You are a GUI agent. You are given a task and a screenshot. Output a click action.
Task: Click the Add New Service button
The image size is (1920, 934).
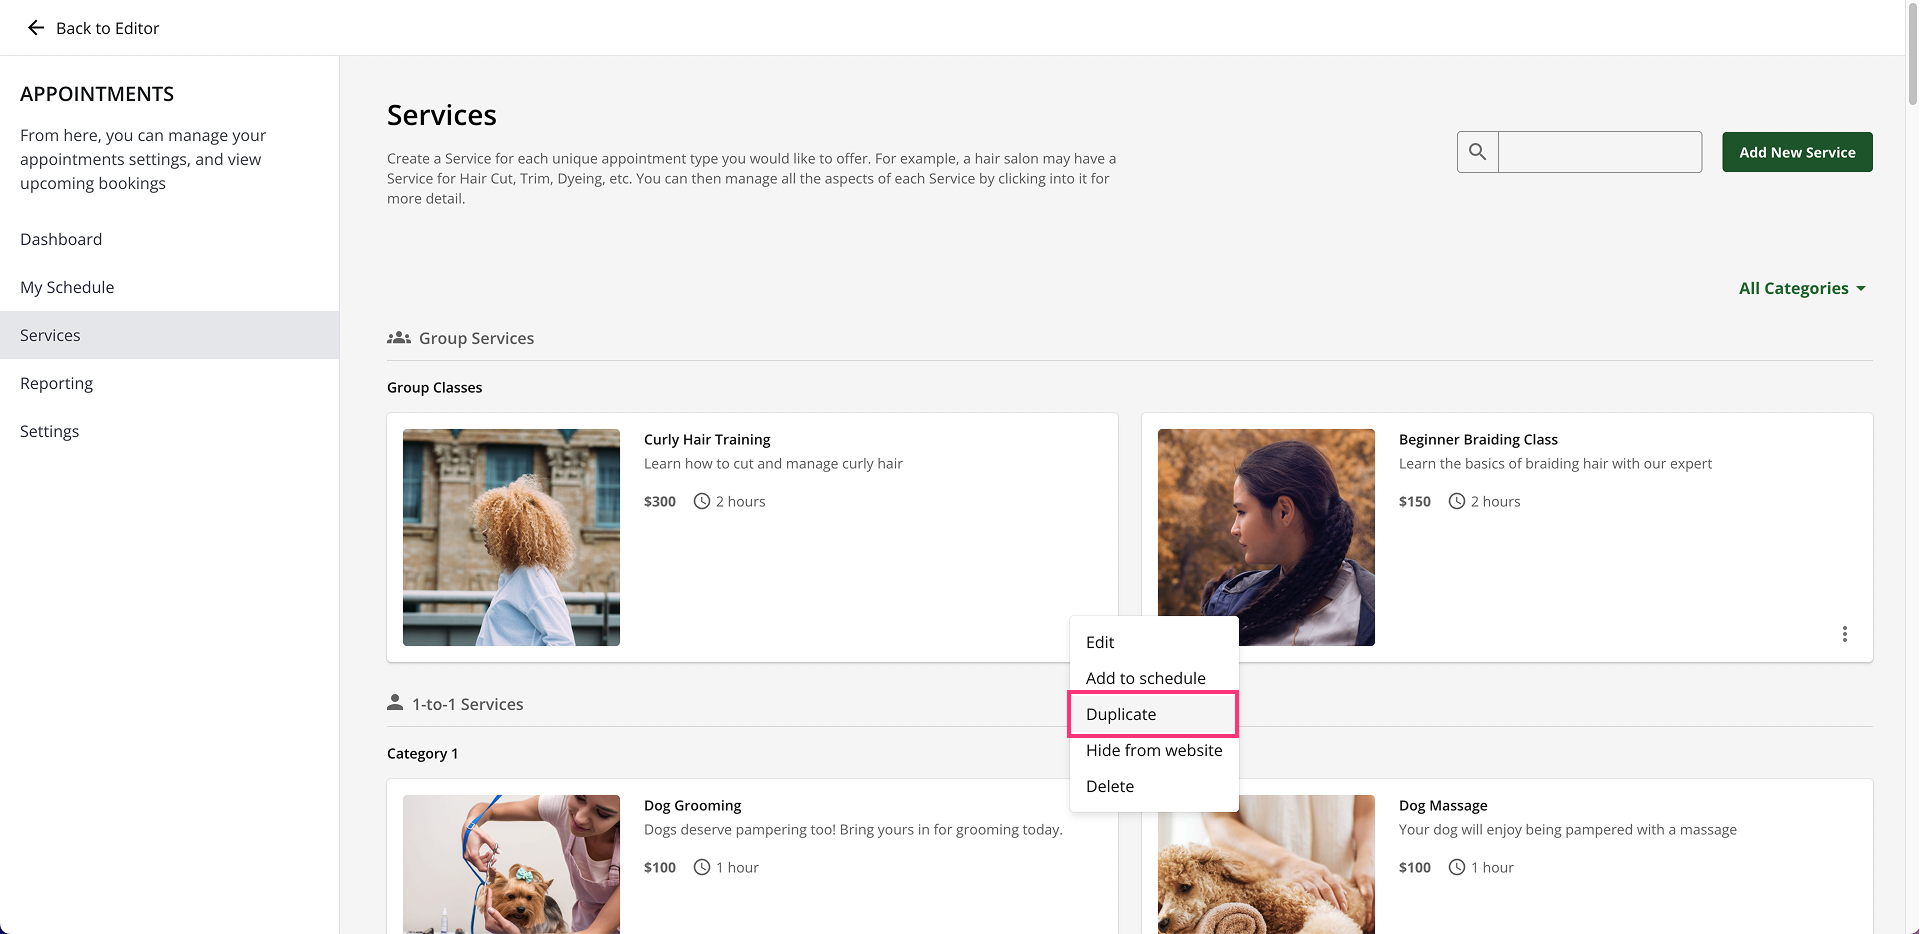pyautogui.click(x=1797, y=152)
